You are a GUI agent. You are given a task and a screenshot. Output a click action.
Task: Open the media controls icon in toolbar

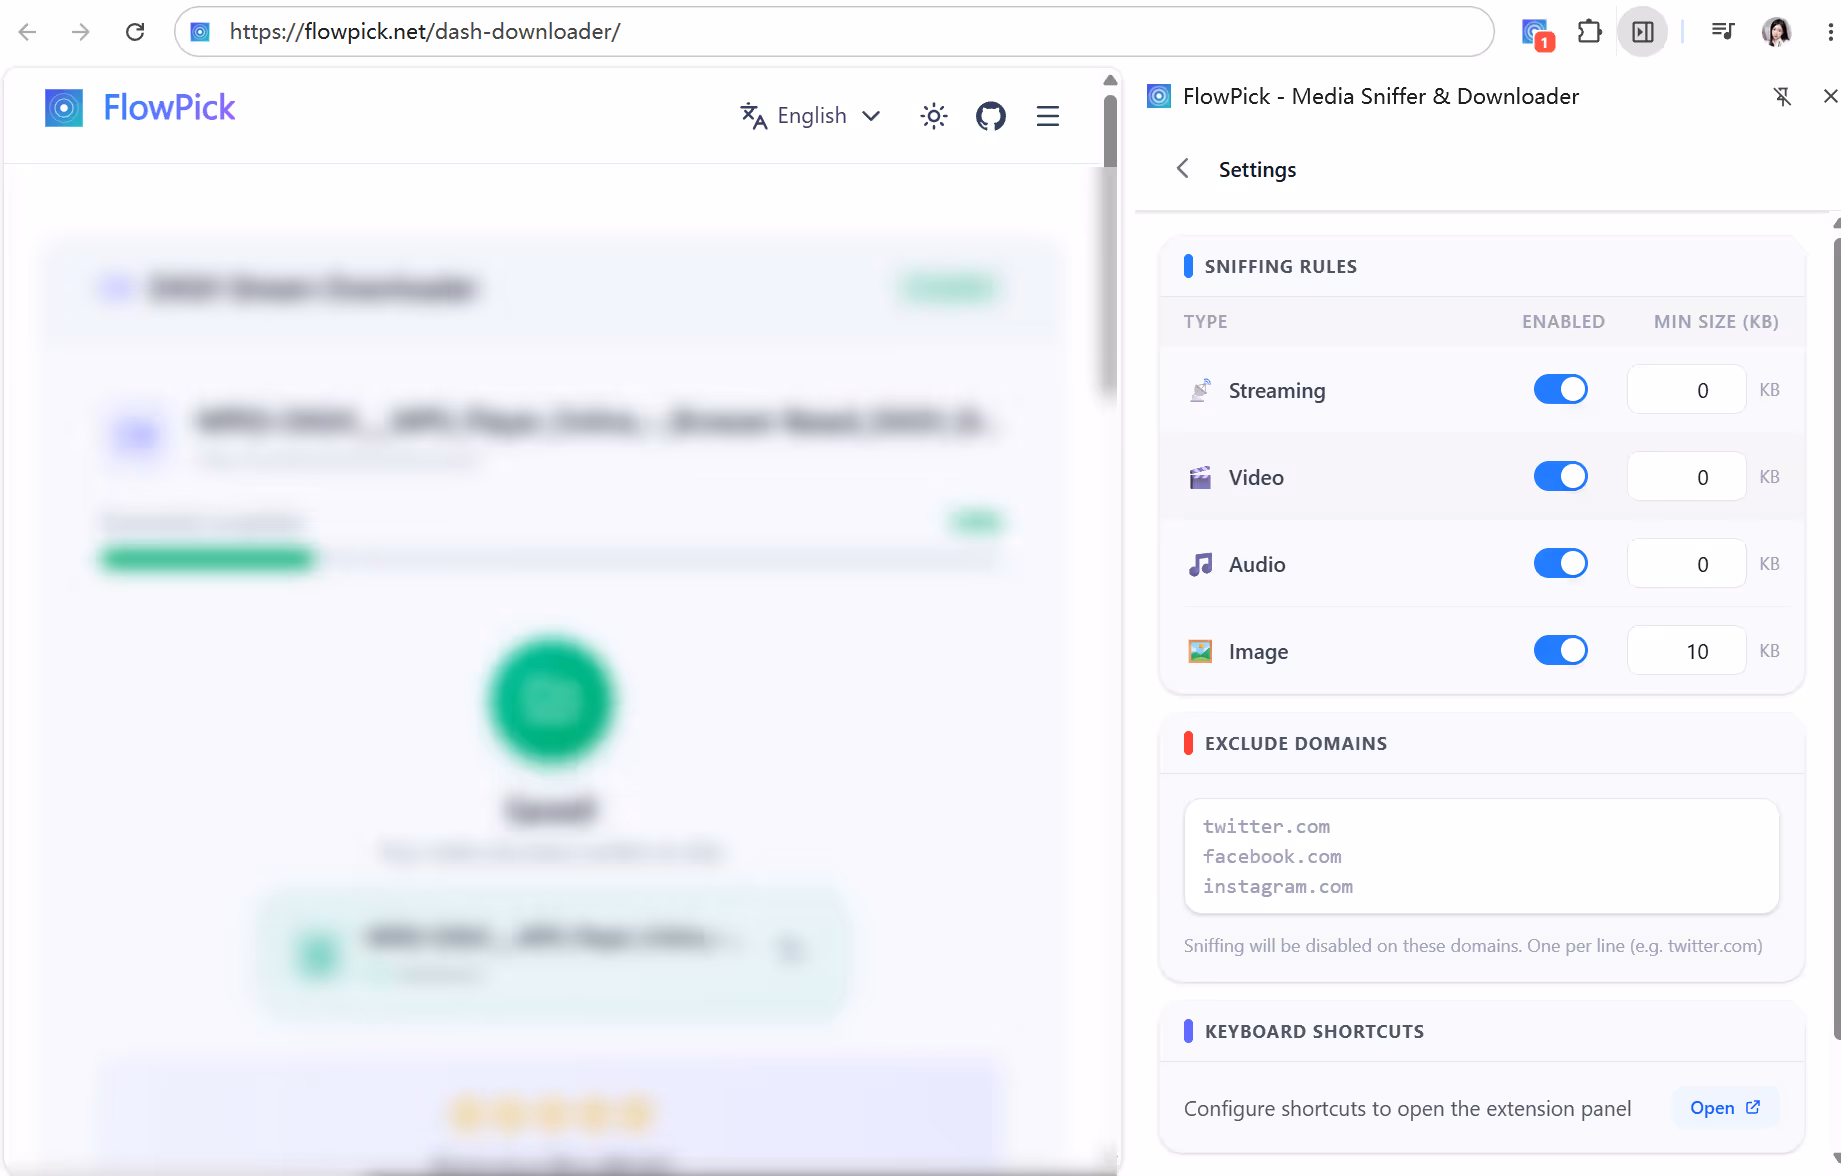pos(1722,31)
